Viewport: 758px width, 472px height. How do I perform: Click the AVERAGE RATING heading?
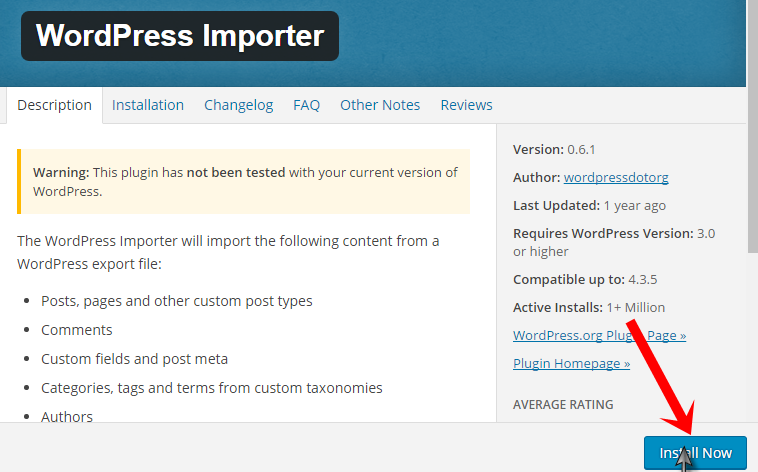point(563,404)
